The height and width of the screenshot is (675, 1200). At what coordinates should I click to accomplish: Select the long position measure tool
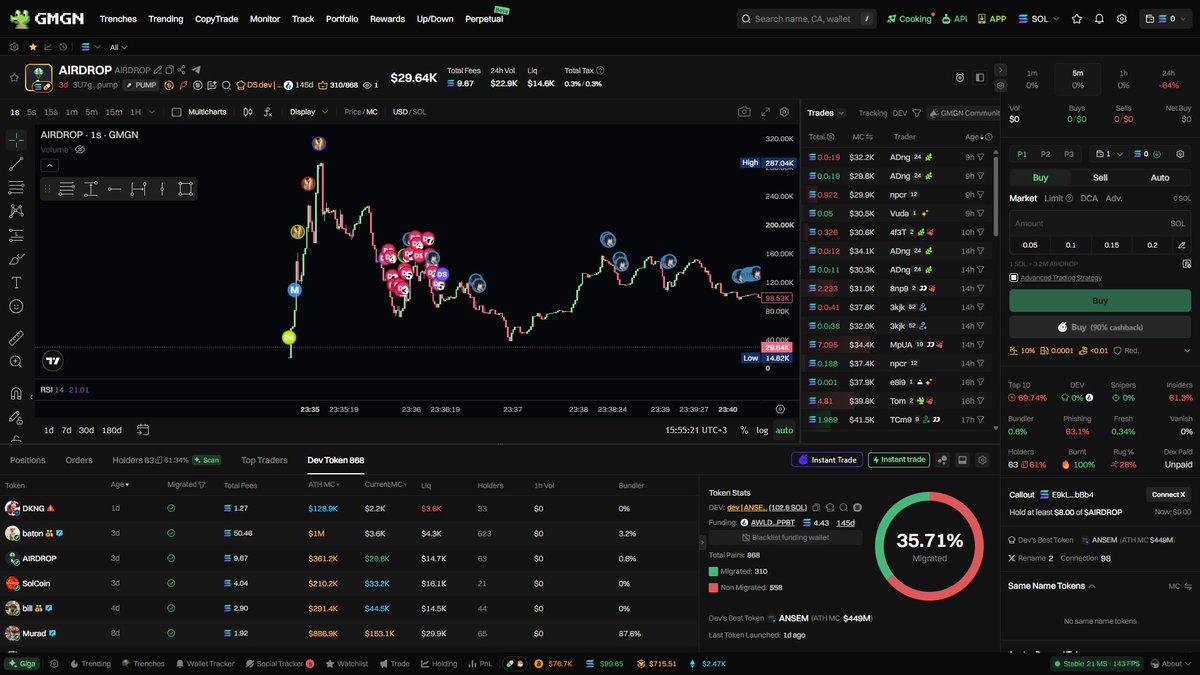click(x=16, y=236)
